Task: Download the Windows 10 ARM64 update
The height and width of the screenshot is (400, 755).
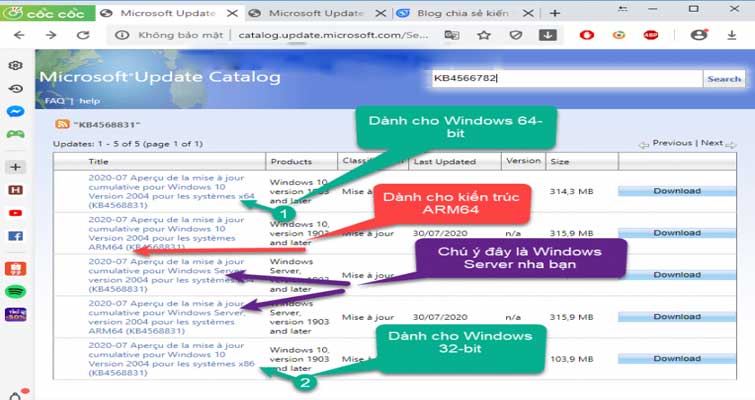Action: [x=677, y=233]
